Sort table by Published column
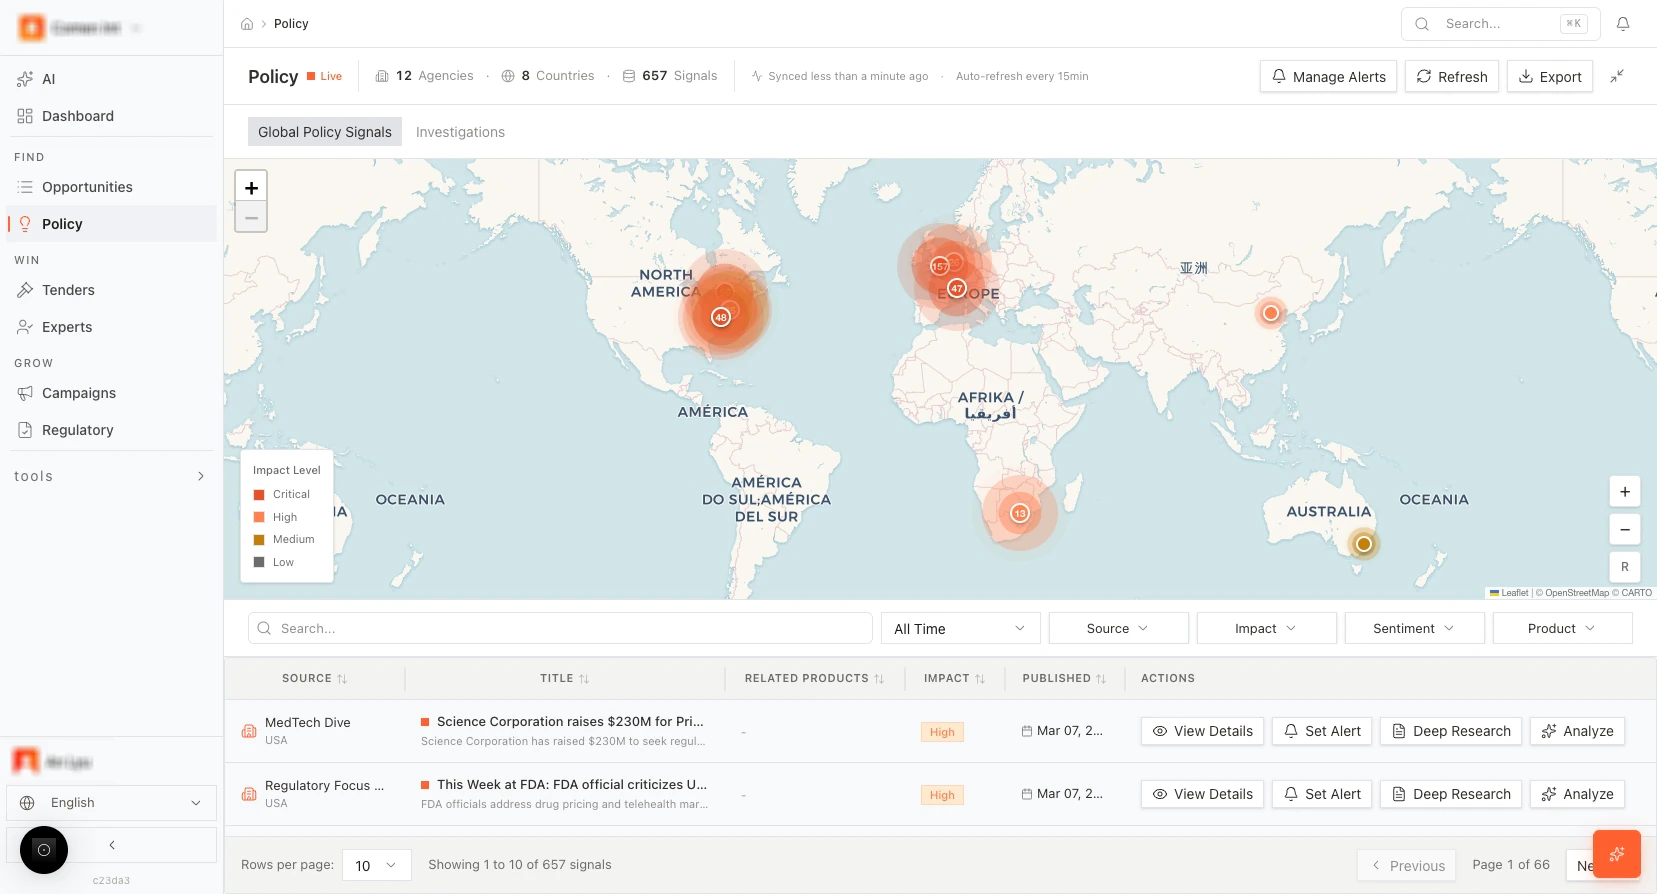The height and width of the screenshot is (894, 1657). (1064, 678)
